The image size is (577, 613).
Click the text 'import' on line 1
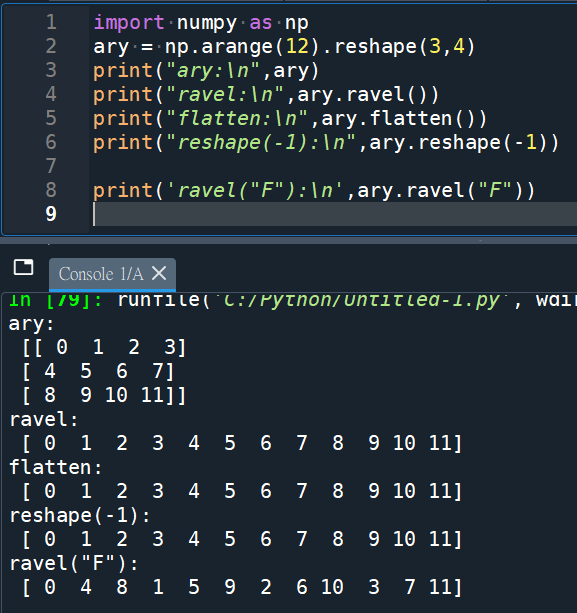[129, 22]
